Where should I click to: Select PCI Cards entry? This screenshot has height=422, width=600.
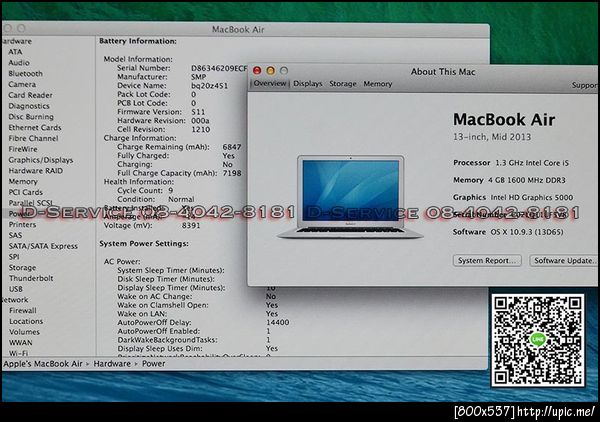coord(26,192)
